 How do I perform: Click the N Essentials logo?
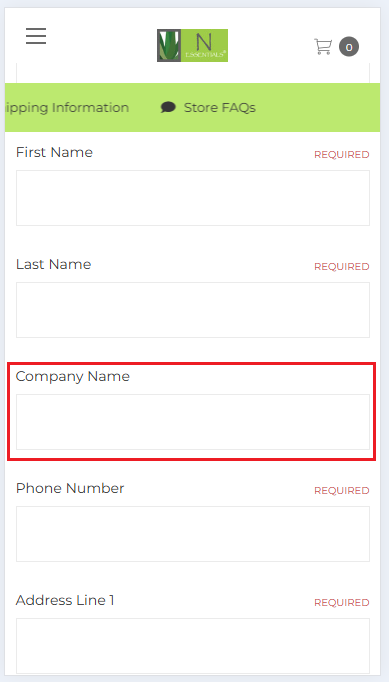192,45
